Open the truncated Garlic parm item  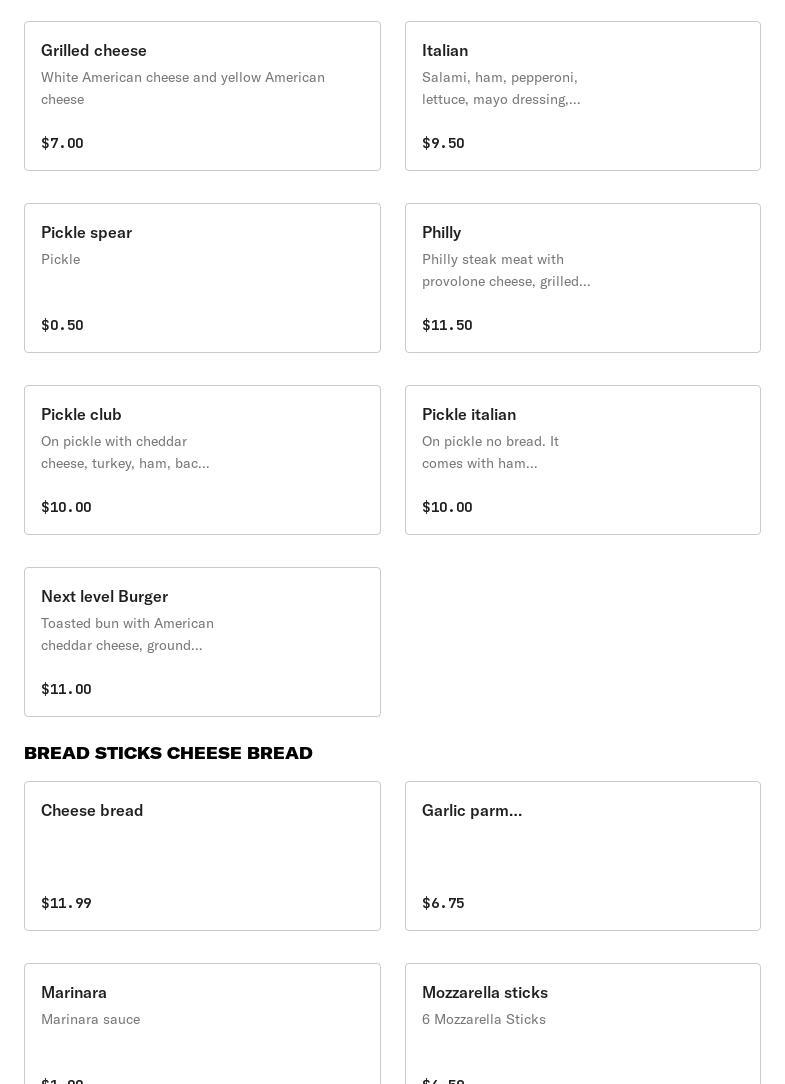(582, 856)
